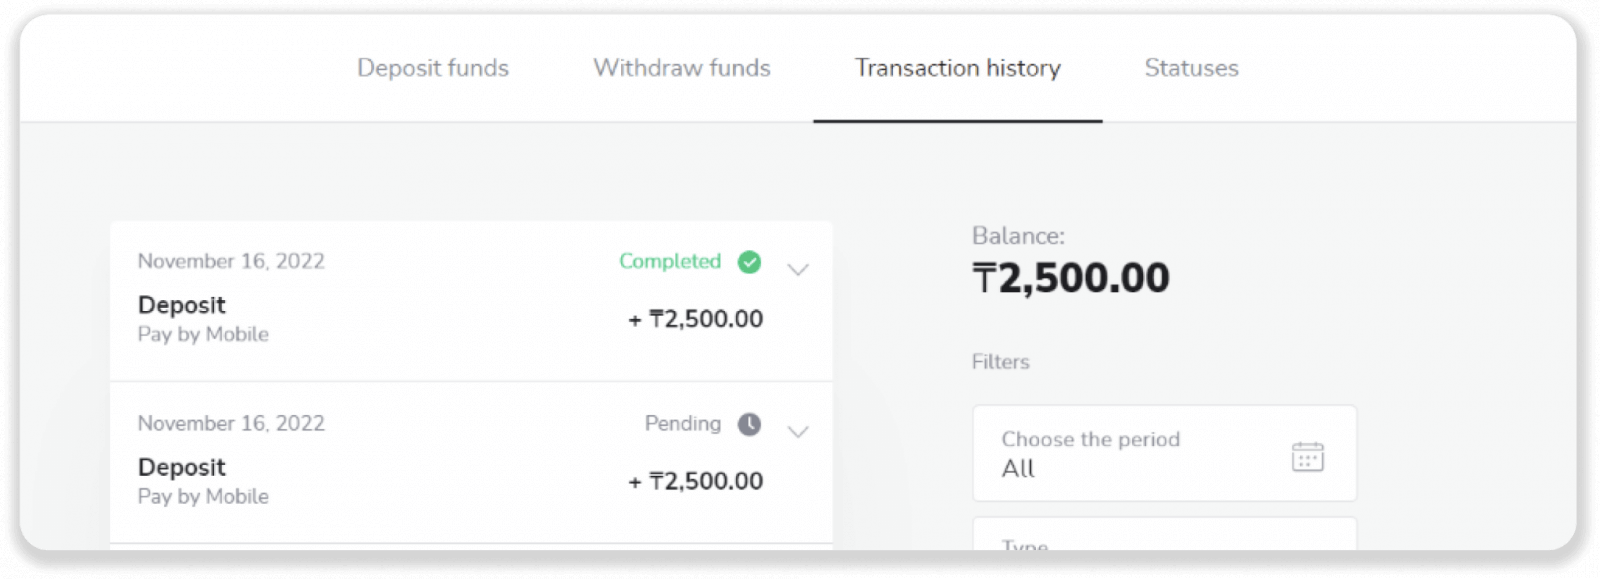Screen dimensions: 1600x579
Task: Switch to the Withdraw funds tab
Action: coord(682,68)
